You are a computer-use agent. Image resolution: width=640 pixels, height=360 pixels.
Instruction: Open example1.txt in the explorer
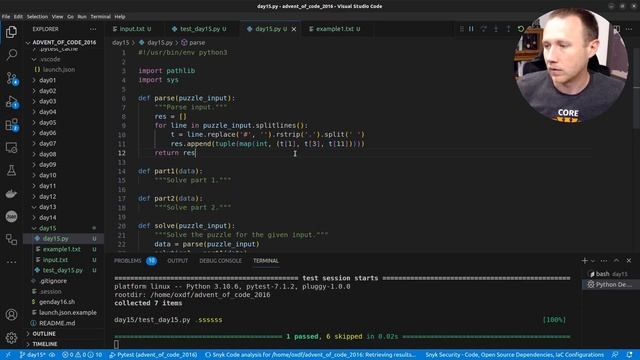coord(61,249)
